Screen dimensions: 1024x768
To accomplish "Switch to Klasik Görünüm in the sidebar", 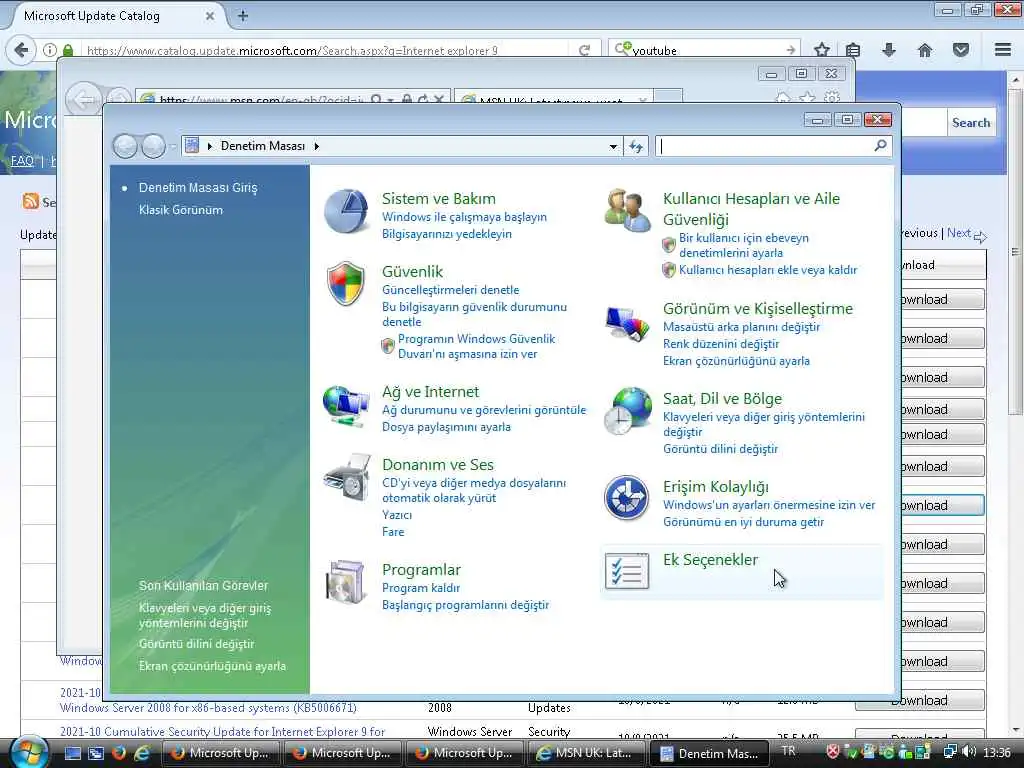I will coord(181,210).
